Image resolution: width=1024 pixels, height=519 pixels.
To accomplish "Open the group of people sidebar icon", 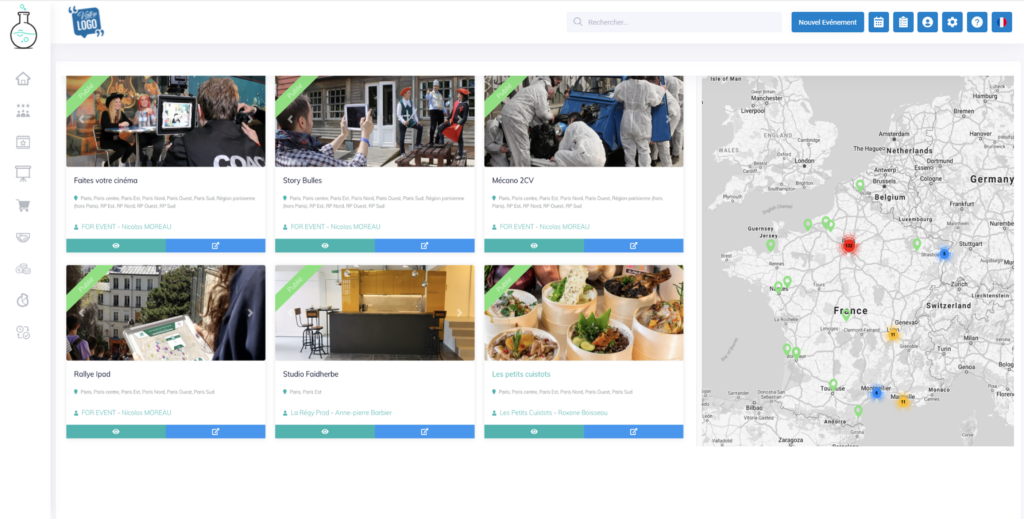I will 23,110.
